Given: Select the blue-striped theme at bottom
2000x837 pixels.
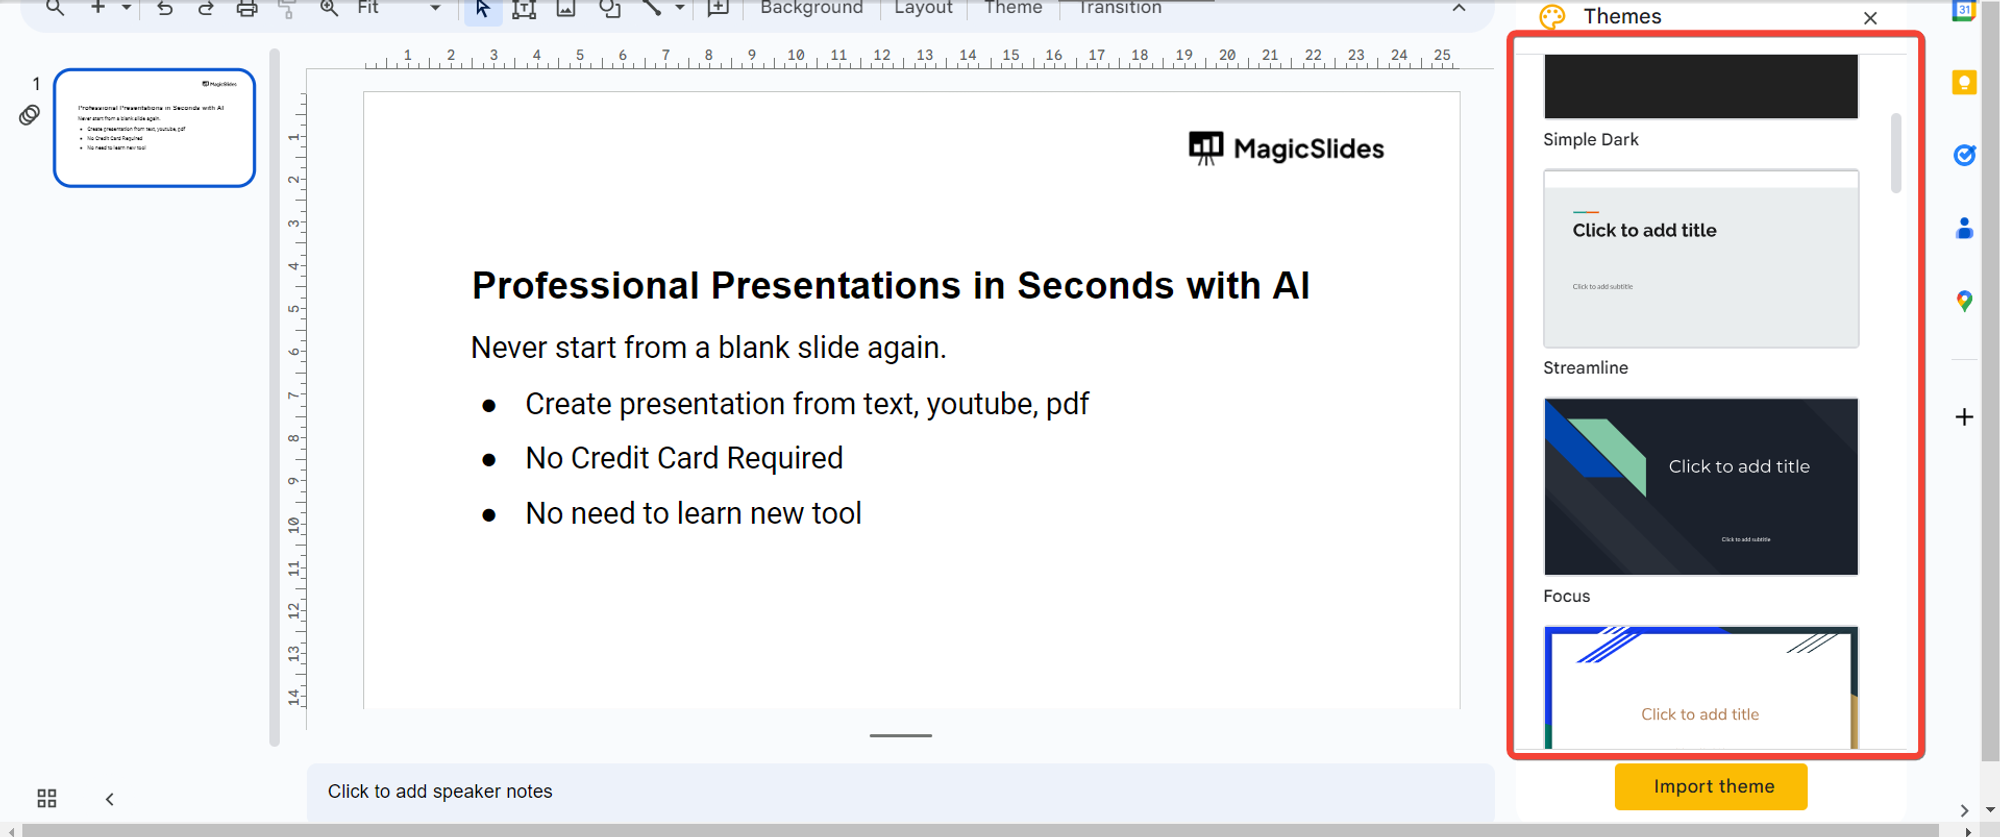Looking at the screenshot, I should click(x=1700, y=688).
